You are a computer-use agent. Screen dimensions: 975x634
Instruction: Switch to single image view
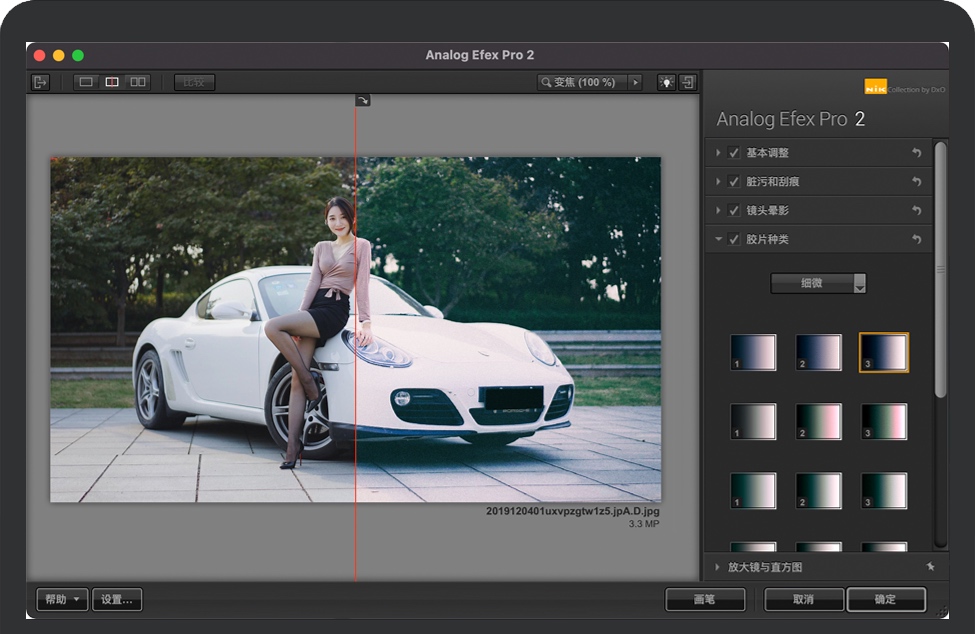[x=86, y=82]
